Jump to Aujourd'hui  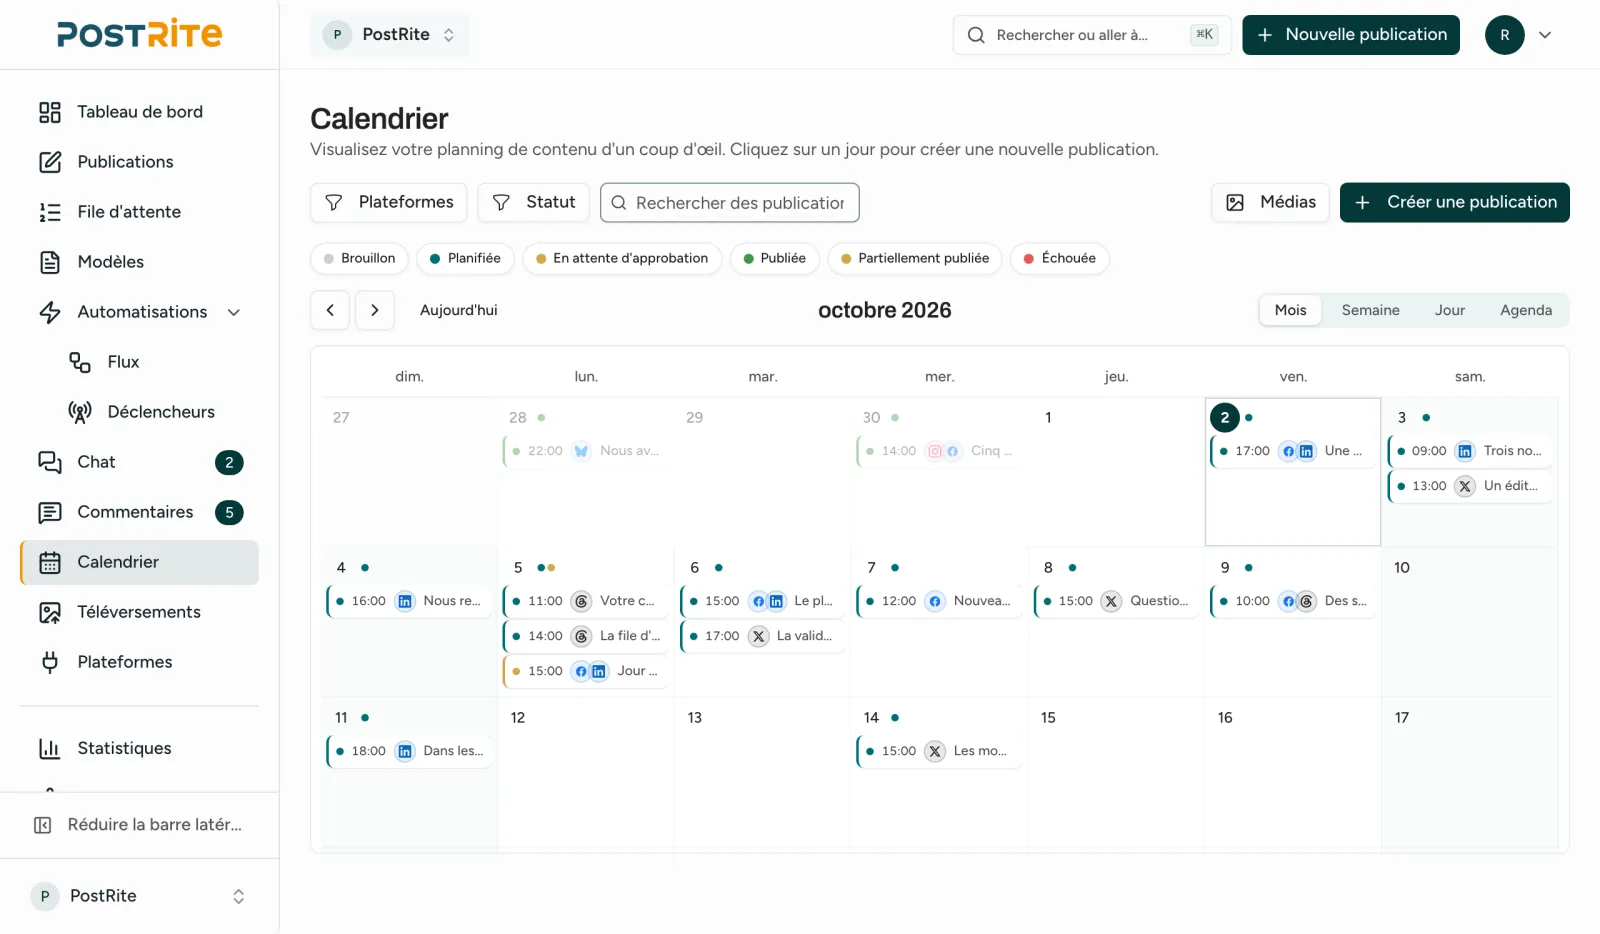(459, 310)
